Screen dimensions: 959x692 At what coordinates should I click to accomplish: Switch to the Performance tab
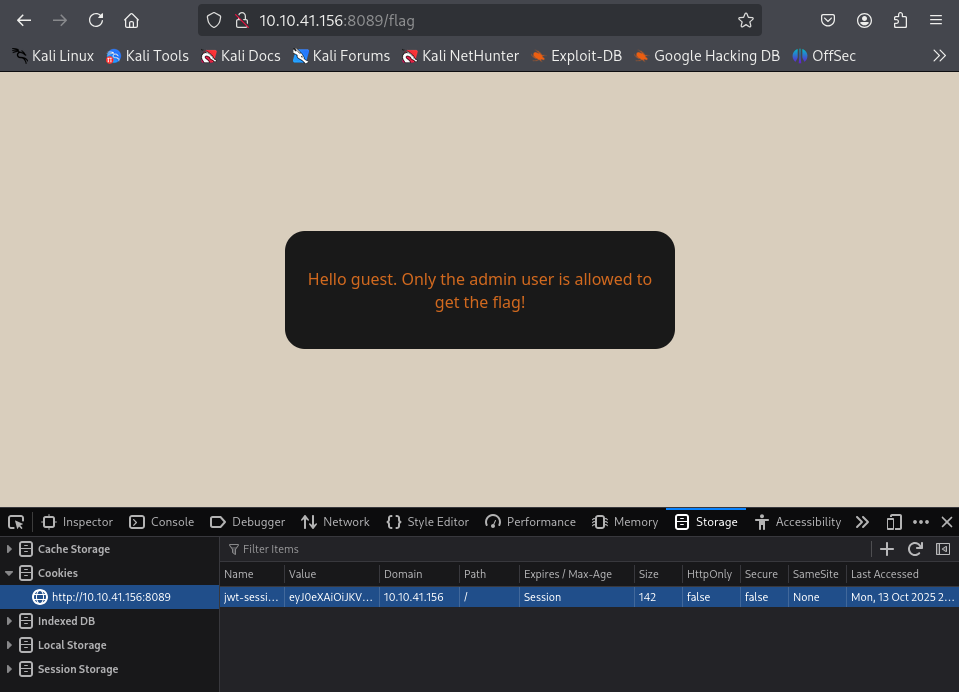click(530, 522)
